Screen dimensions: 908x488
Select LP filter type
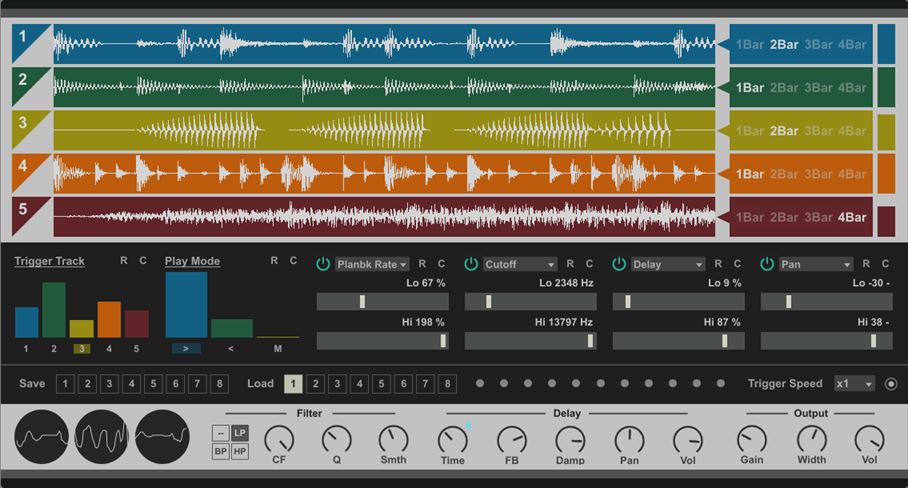(240, 433)
